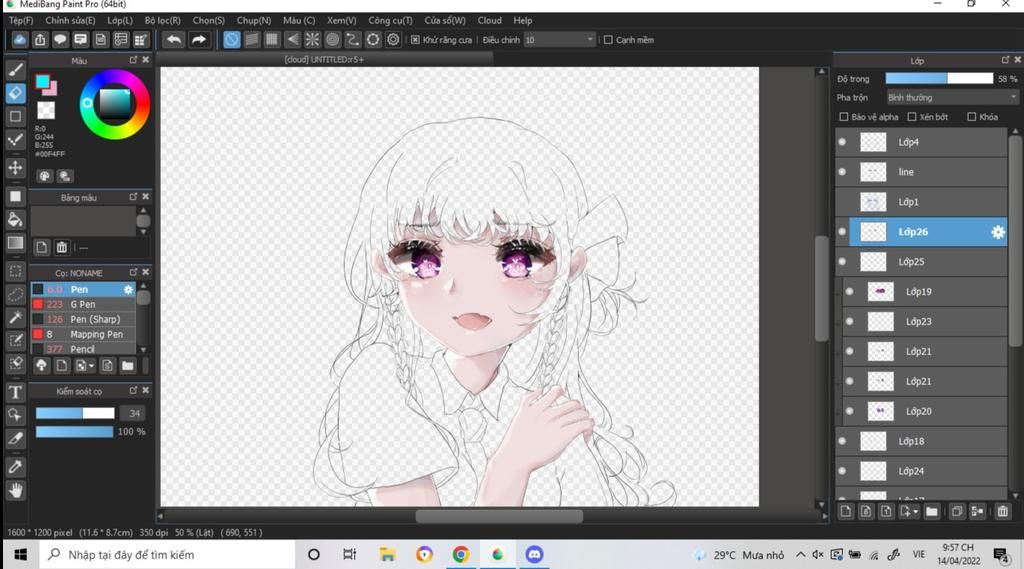Select the Hand tool

(x=16, y=490)
